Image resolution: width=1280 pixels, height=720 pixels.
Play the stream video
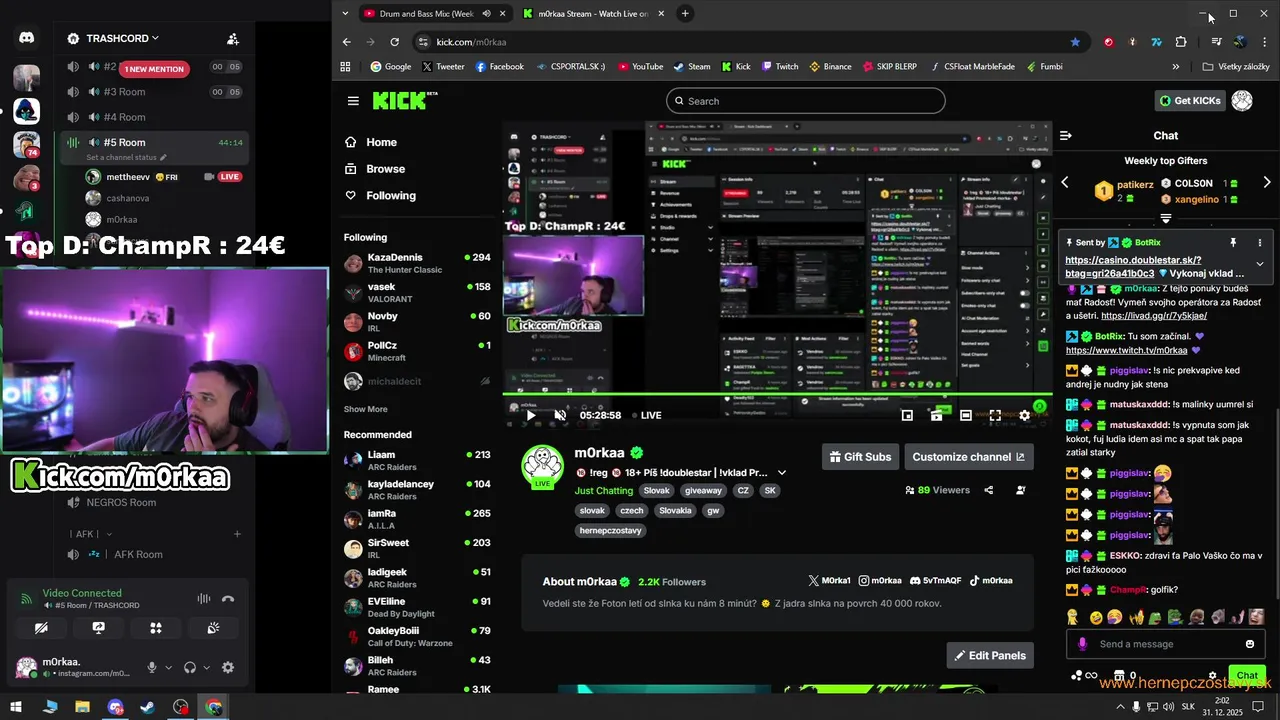tap(531, 415)
